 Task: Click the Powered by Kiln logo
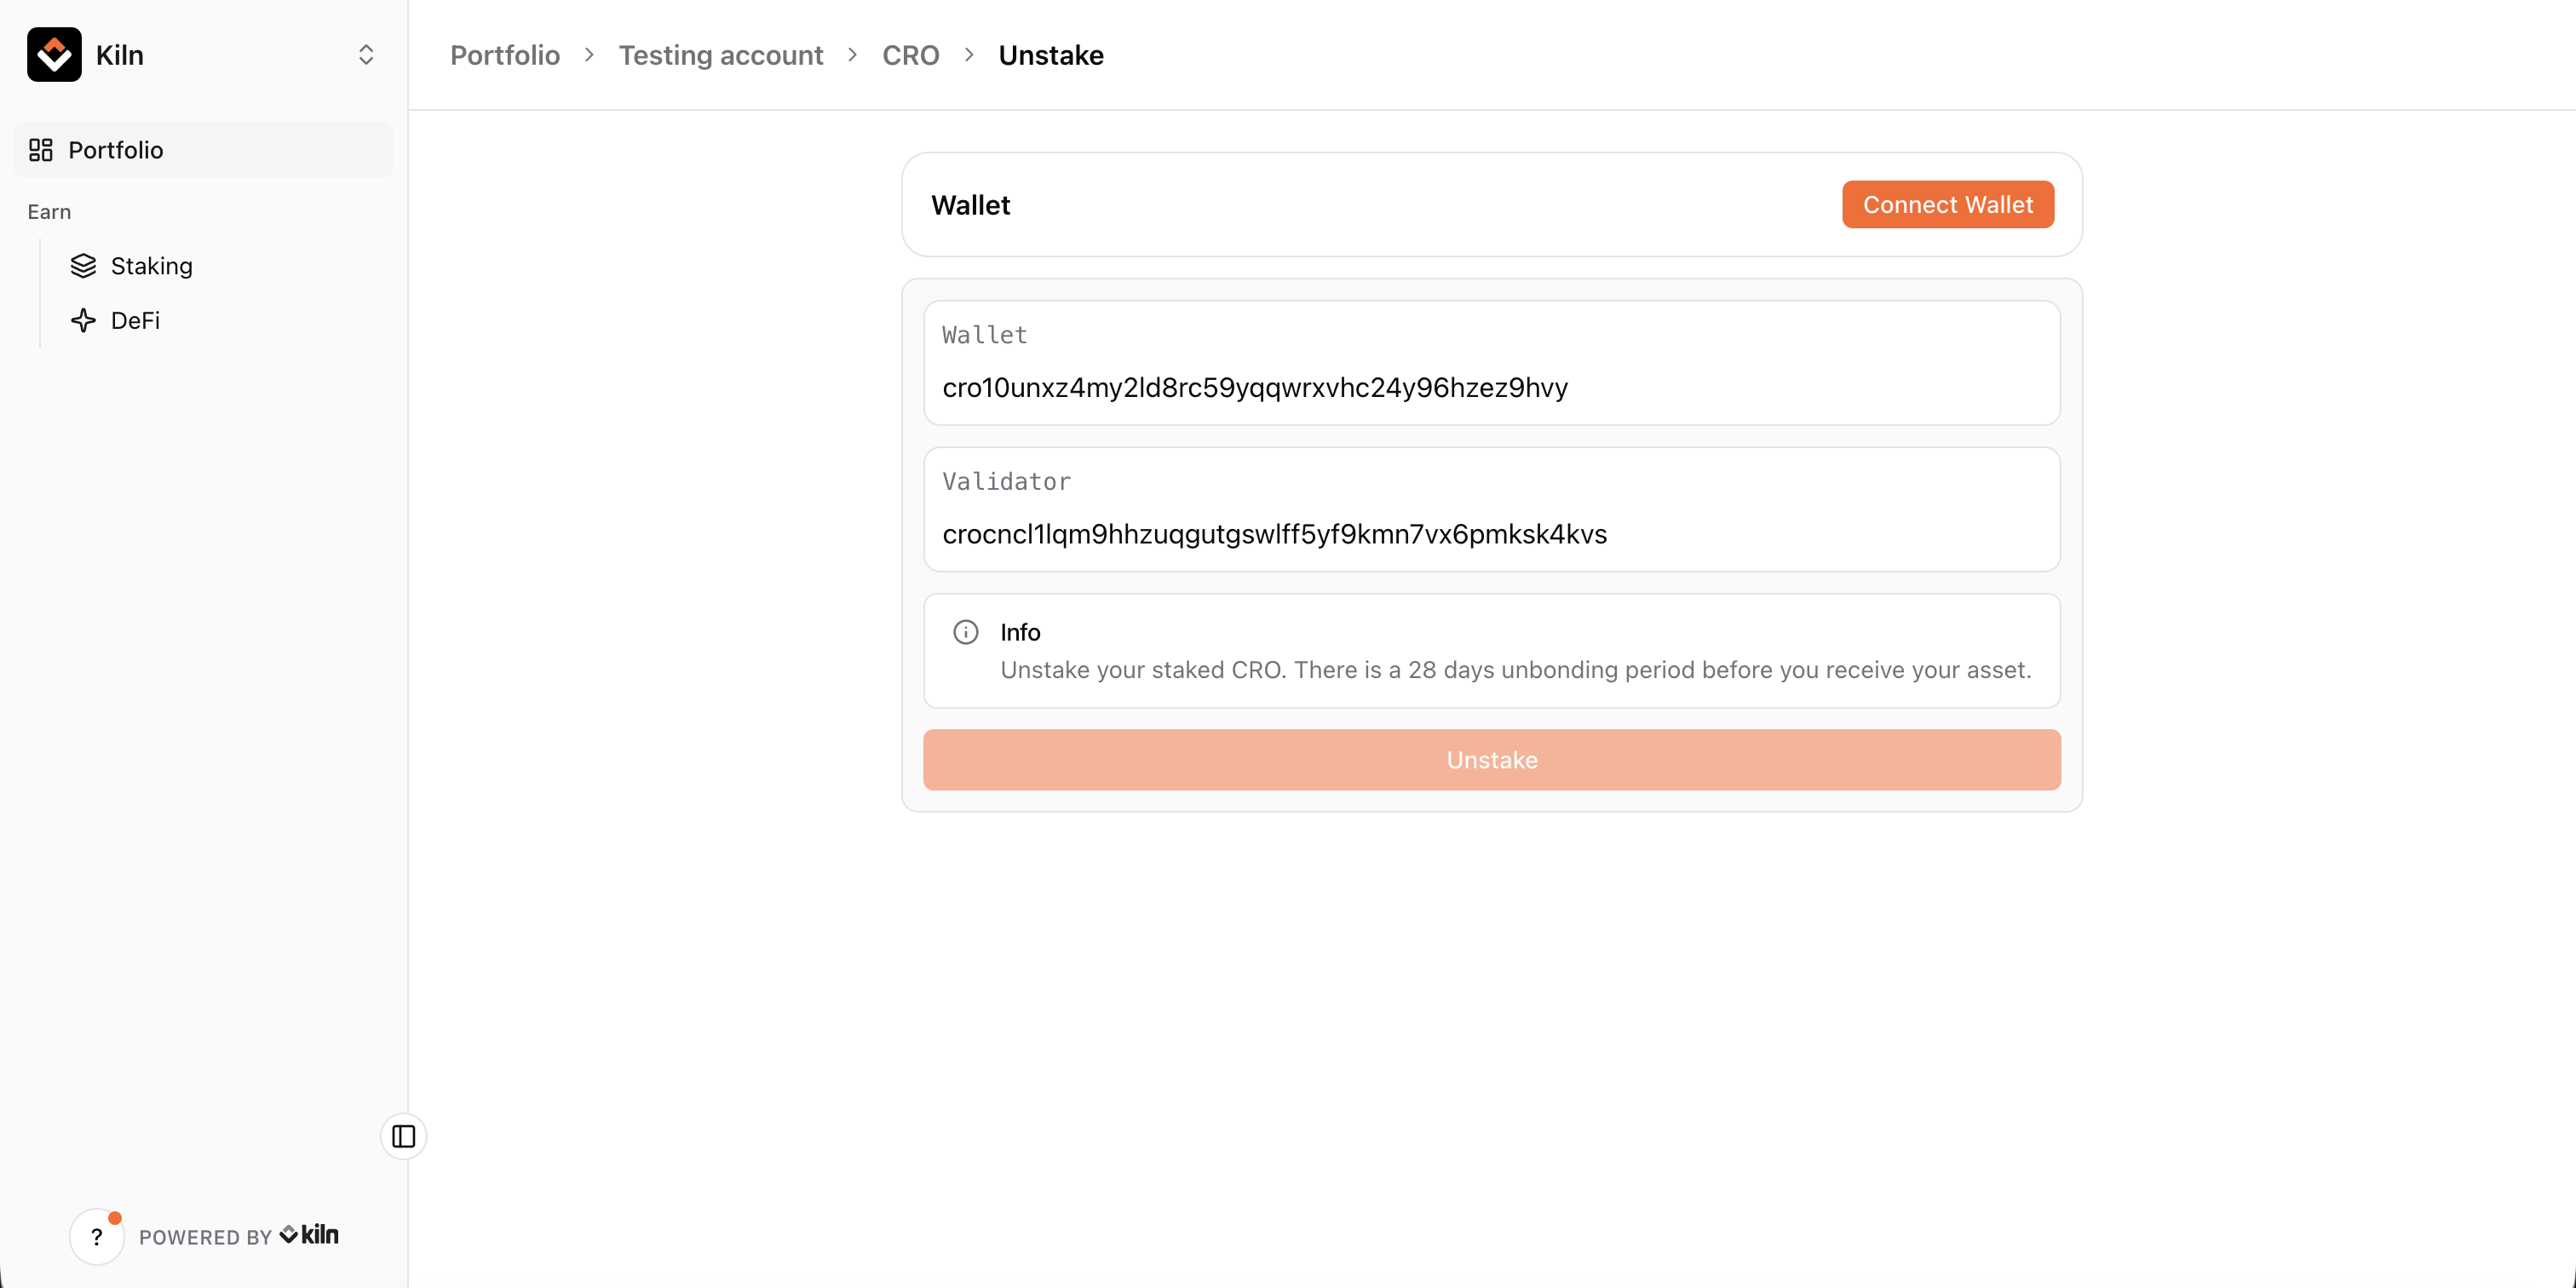tap(309, 1235)
